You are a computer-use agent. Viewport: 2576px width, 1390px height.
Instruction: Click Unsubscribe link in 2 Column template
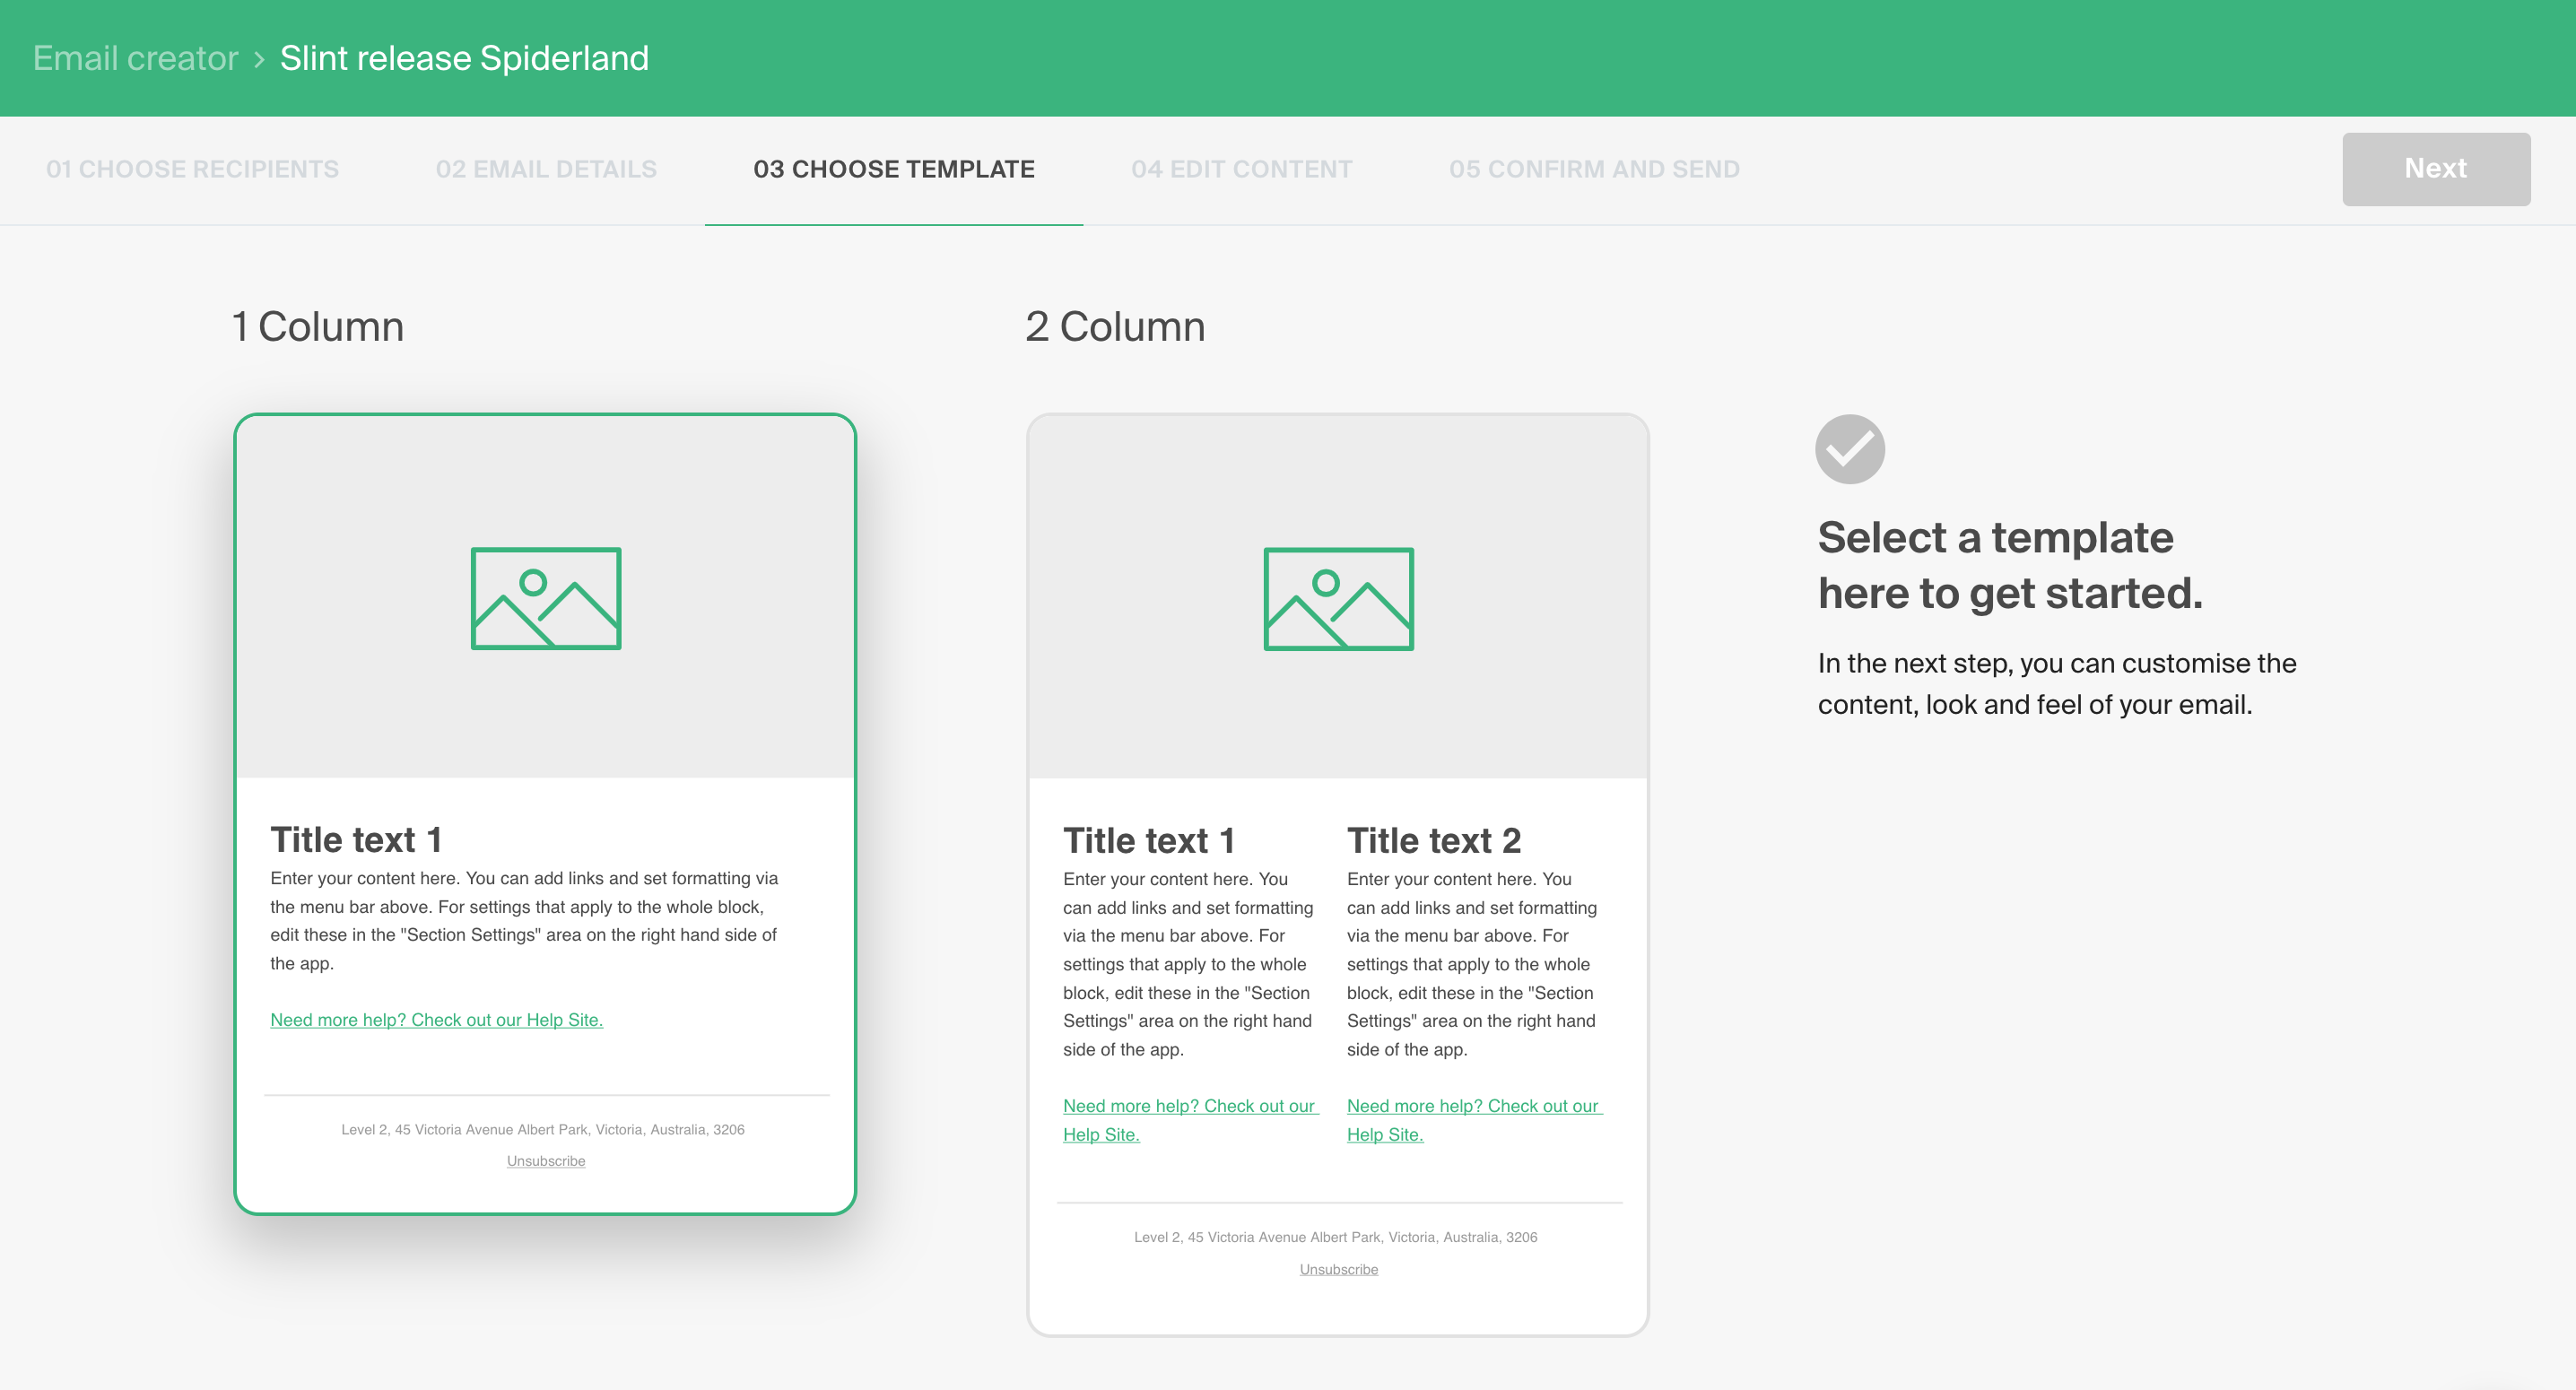pyautogui.click(x=1338, y=1269)
